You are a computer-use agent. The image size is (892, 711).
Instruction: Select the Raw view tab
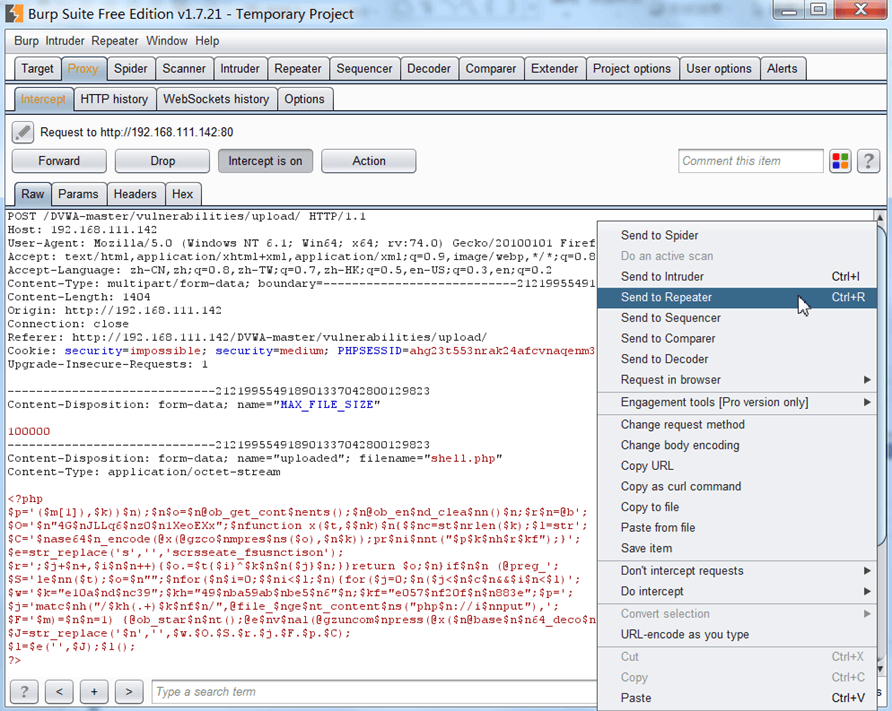point(32,195)
